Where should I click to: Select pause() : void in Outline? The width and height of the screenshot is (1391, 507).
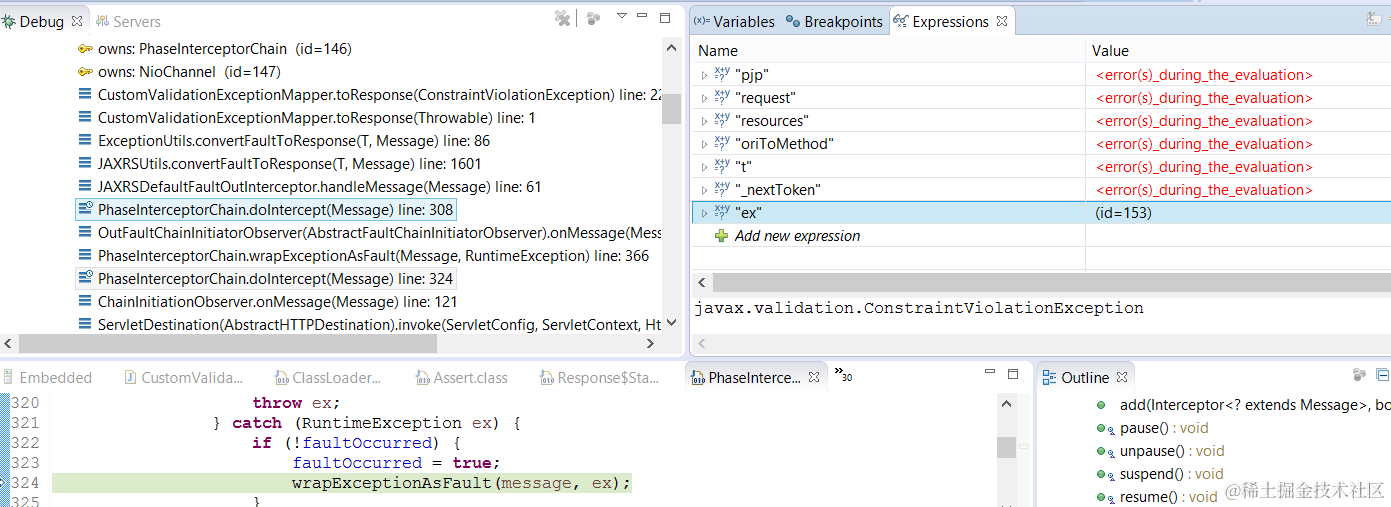coord(1152,428)
